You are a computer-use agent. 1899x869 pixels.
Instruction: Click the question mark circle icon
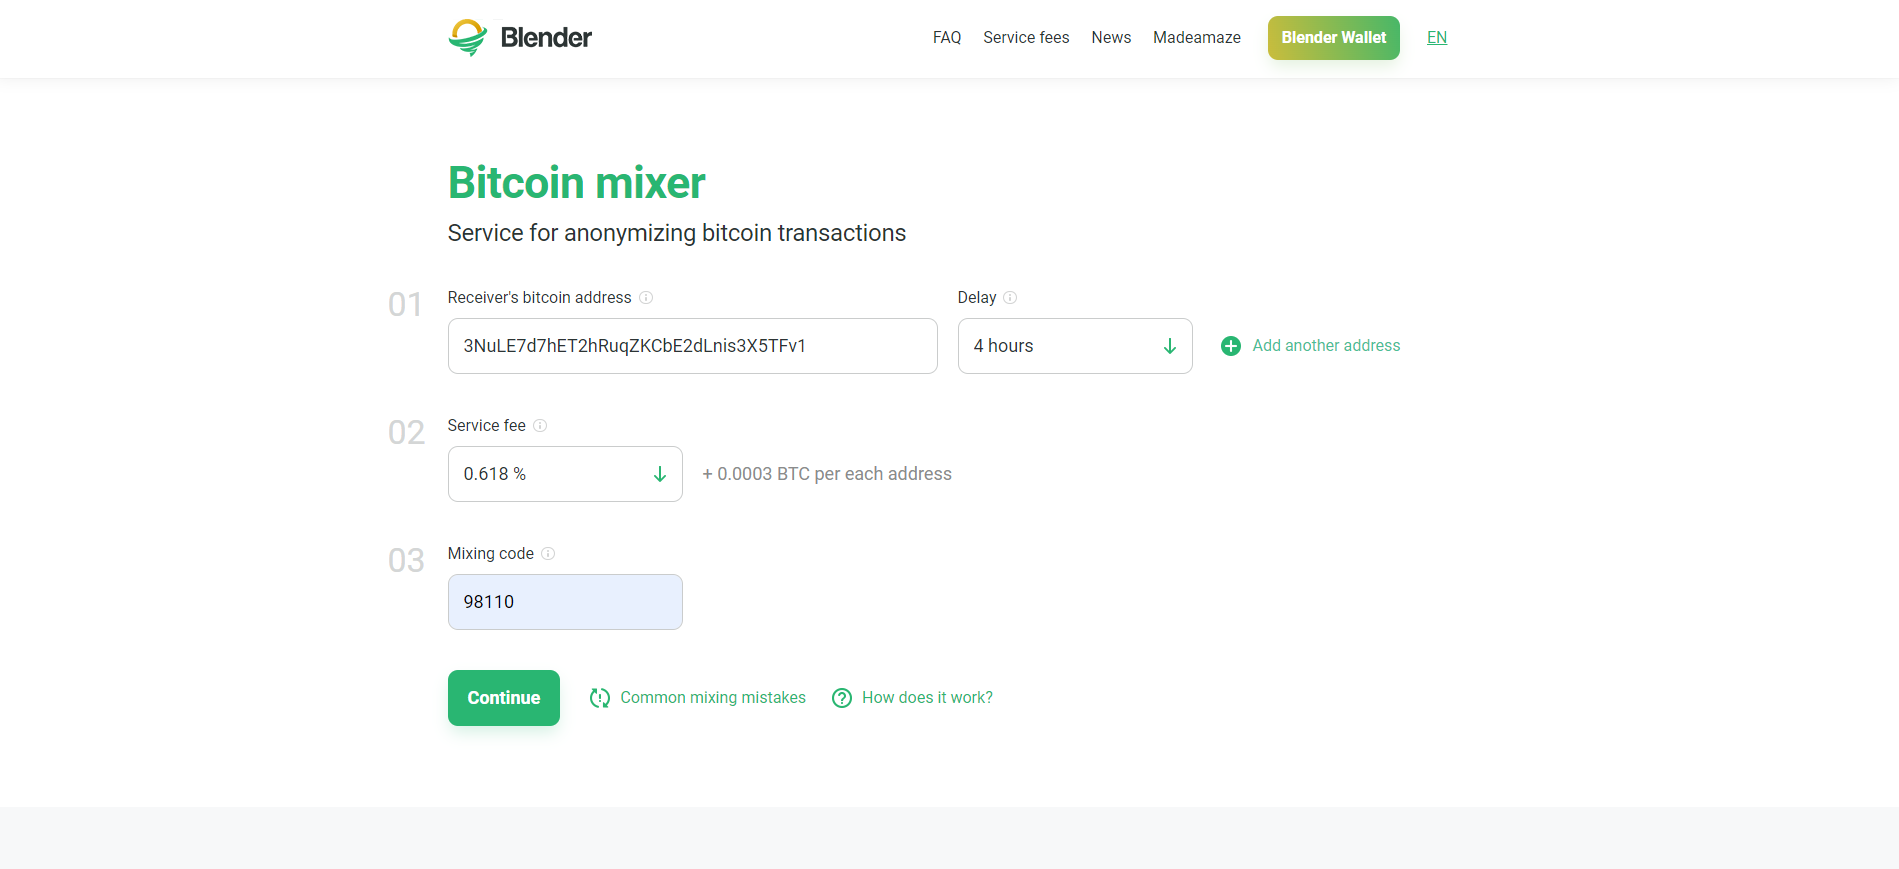[842, 698]
